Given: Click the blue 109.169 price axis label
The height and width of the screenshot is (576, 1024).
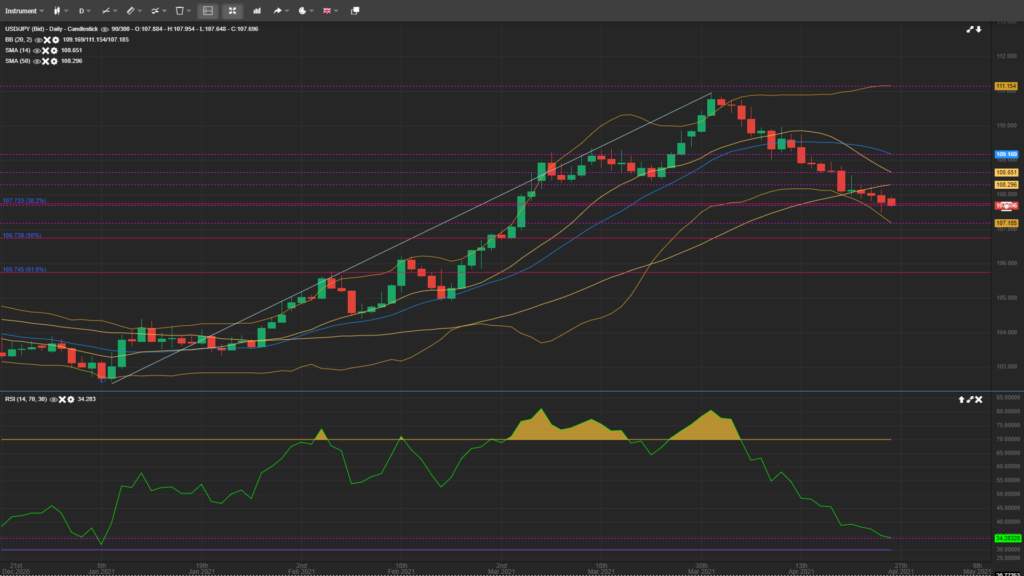Looking at the screenshot, I should [1006, 155].
